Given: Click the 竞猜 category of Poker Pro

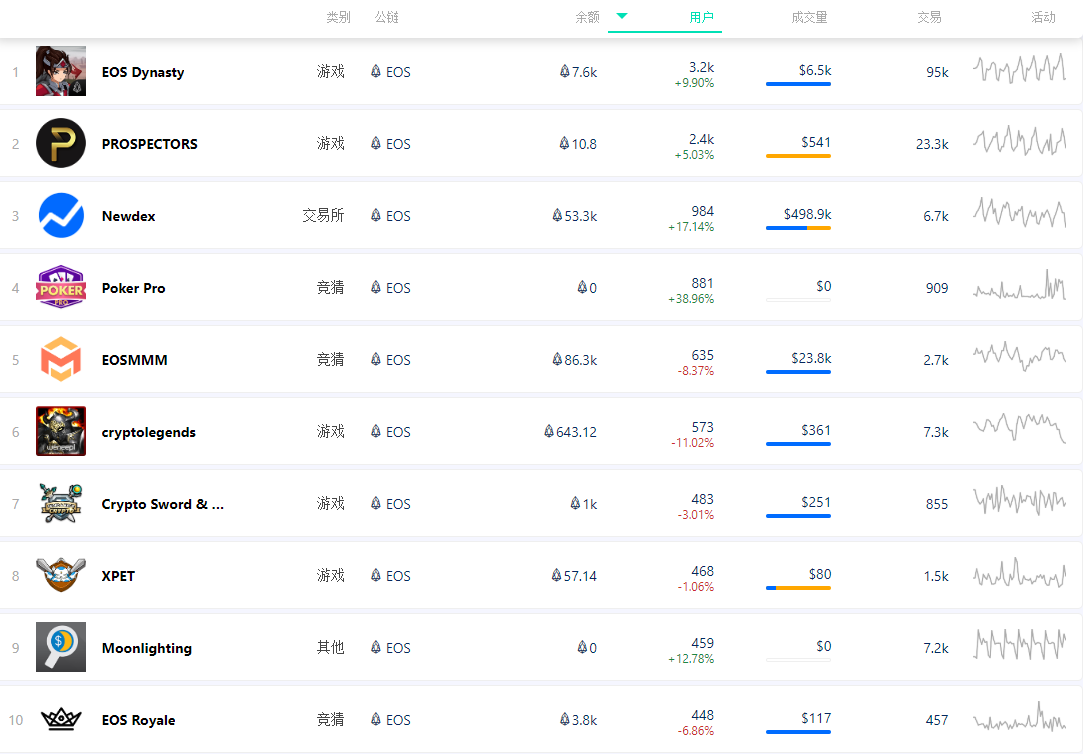Looking at the screenshot, I should pyautogui.click(x=330, y=287).
